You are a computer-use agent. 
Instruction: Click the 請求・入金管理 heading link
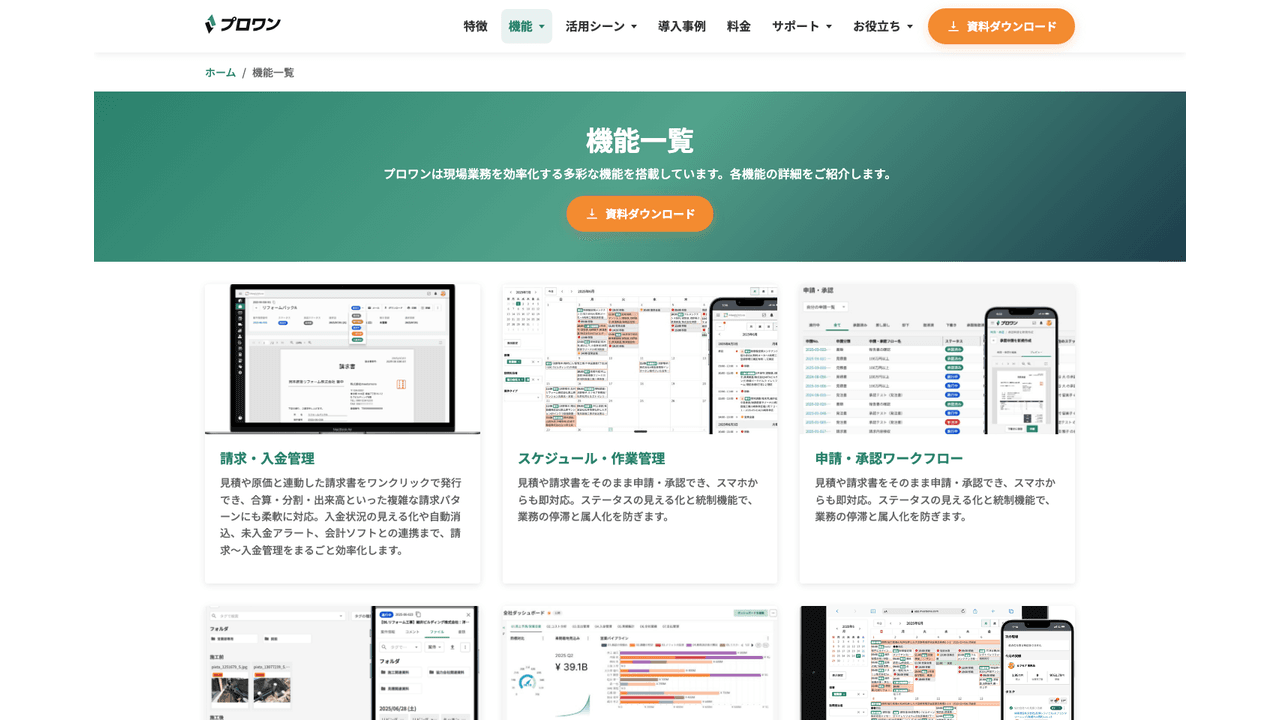pyautogui.click(x=267, y=458)
